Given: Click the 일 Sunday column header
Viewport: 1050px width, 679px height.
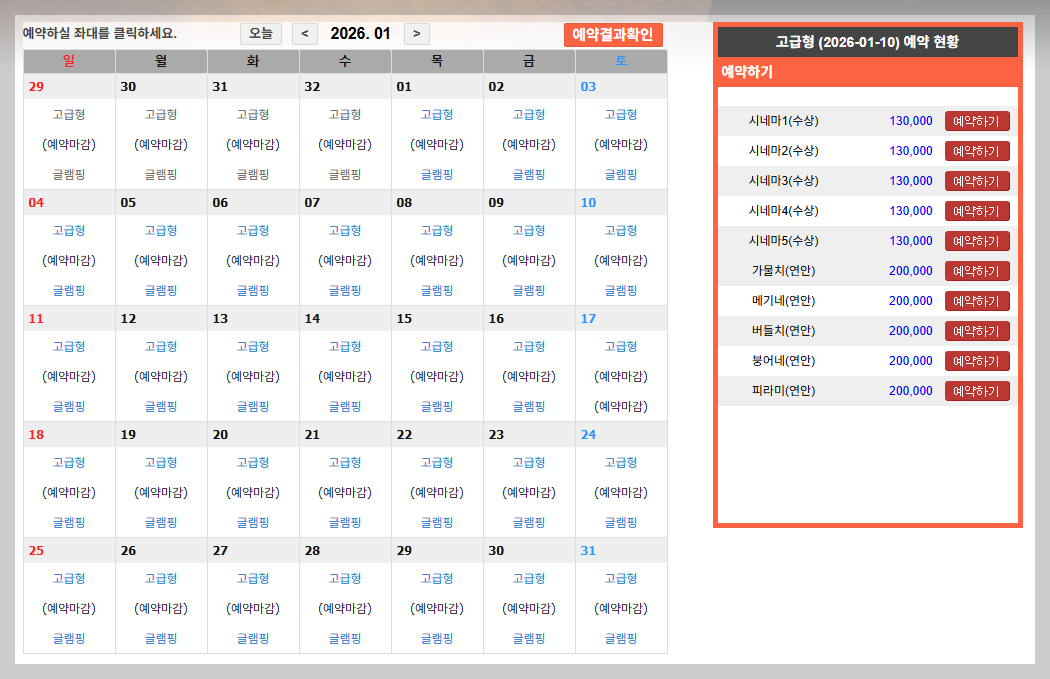Looking at the screenshot, I should click(69, 61).
